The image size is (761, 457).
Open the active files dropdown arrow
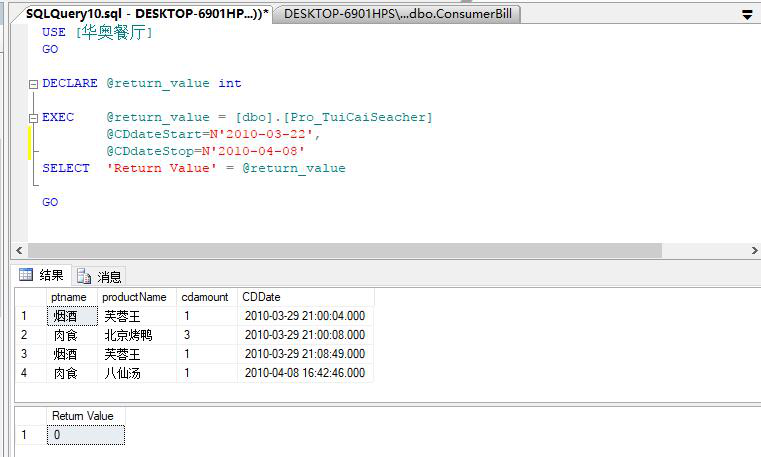point(747,15)
